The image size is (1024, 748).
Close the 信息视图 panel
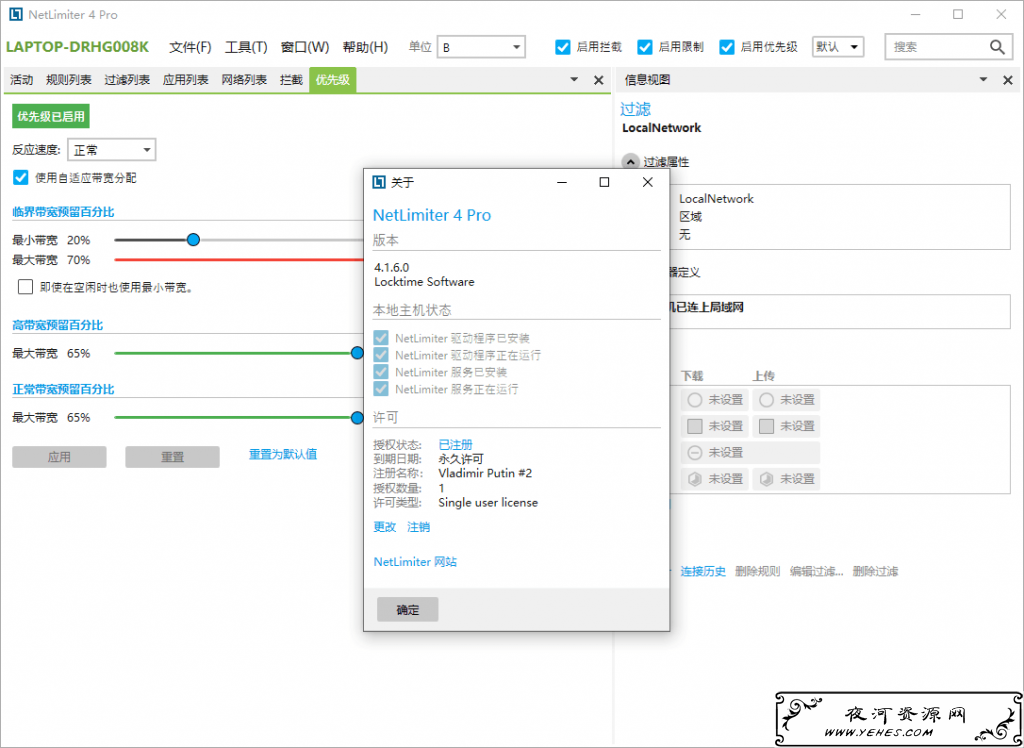[x=1007, y=80]
